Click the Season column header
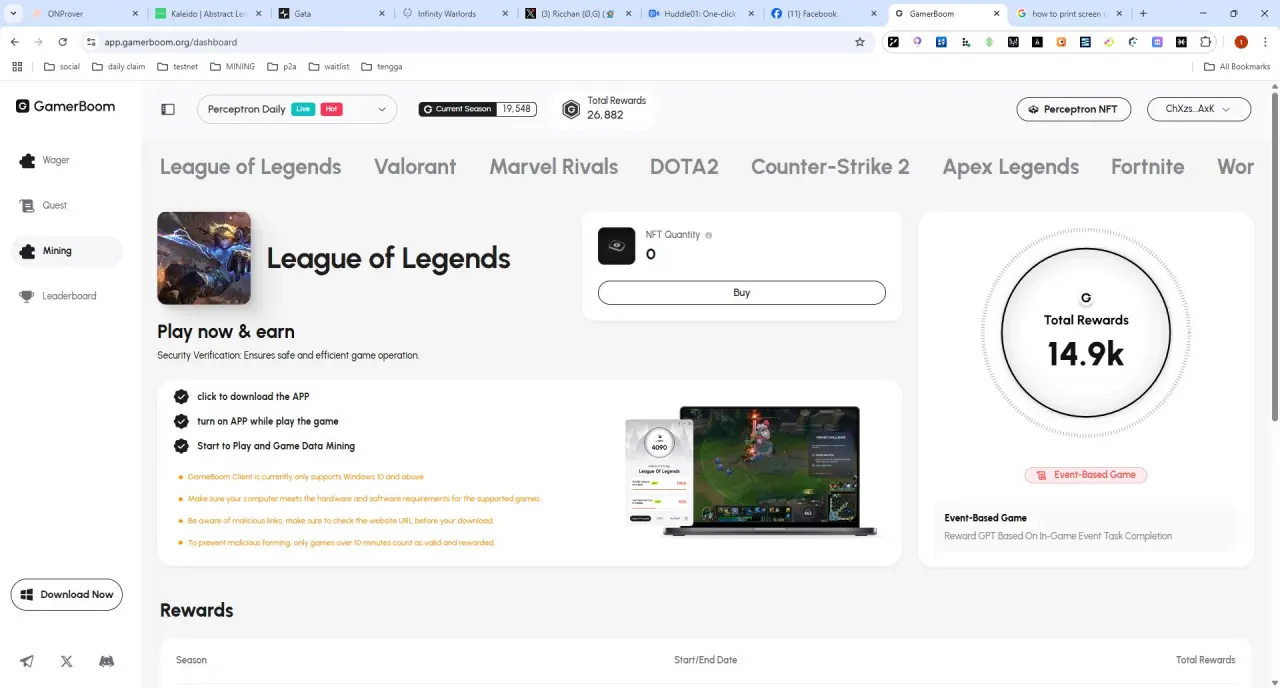Image resolution: width=1280 pixels, height=688 pixels. tap(191, 660)
